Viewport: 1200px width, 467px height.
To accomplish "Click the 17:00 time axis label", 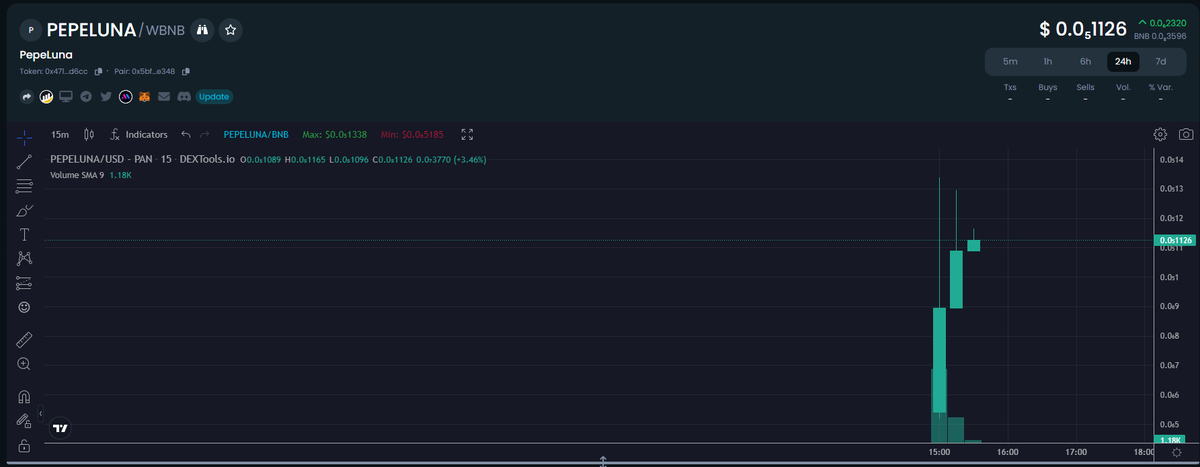I will coord(1076,452).
